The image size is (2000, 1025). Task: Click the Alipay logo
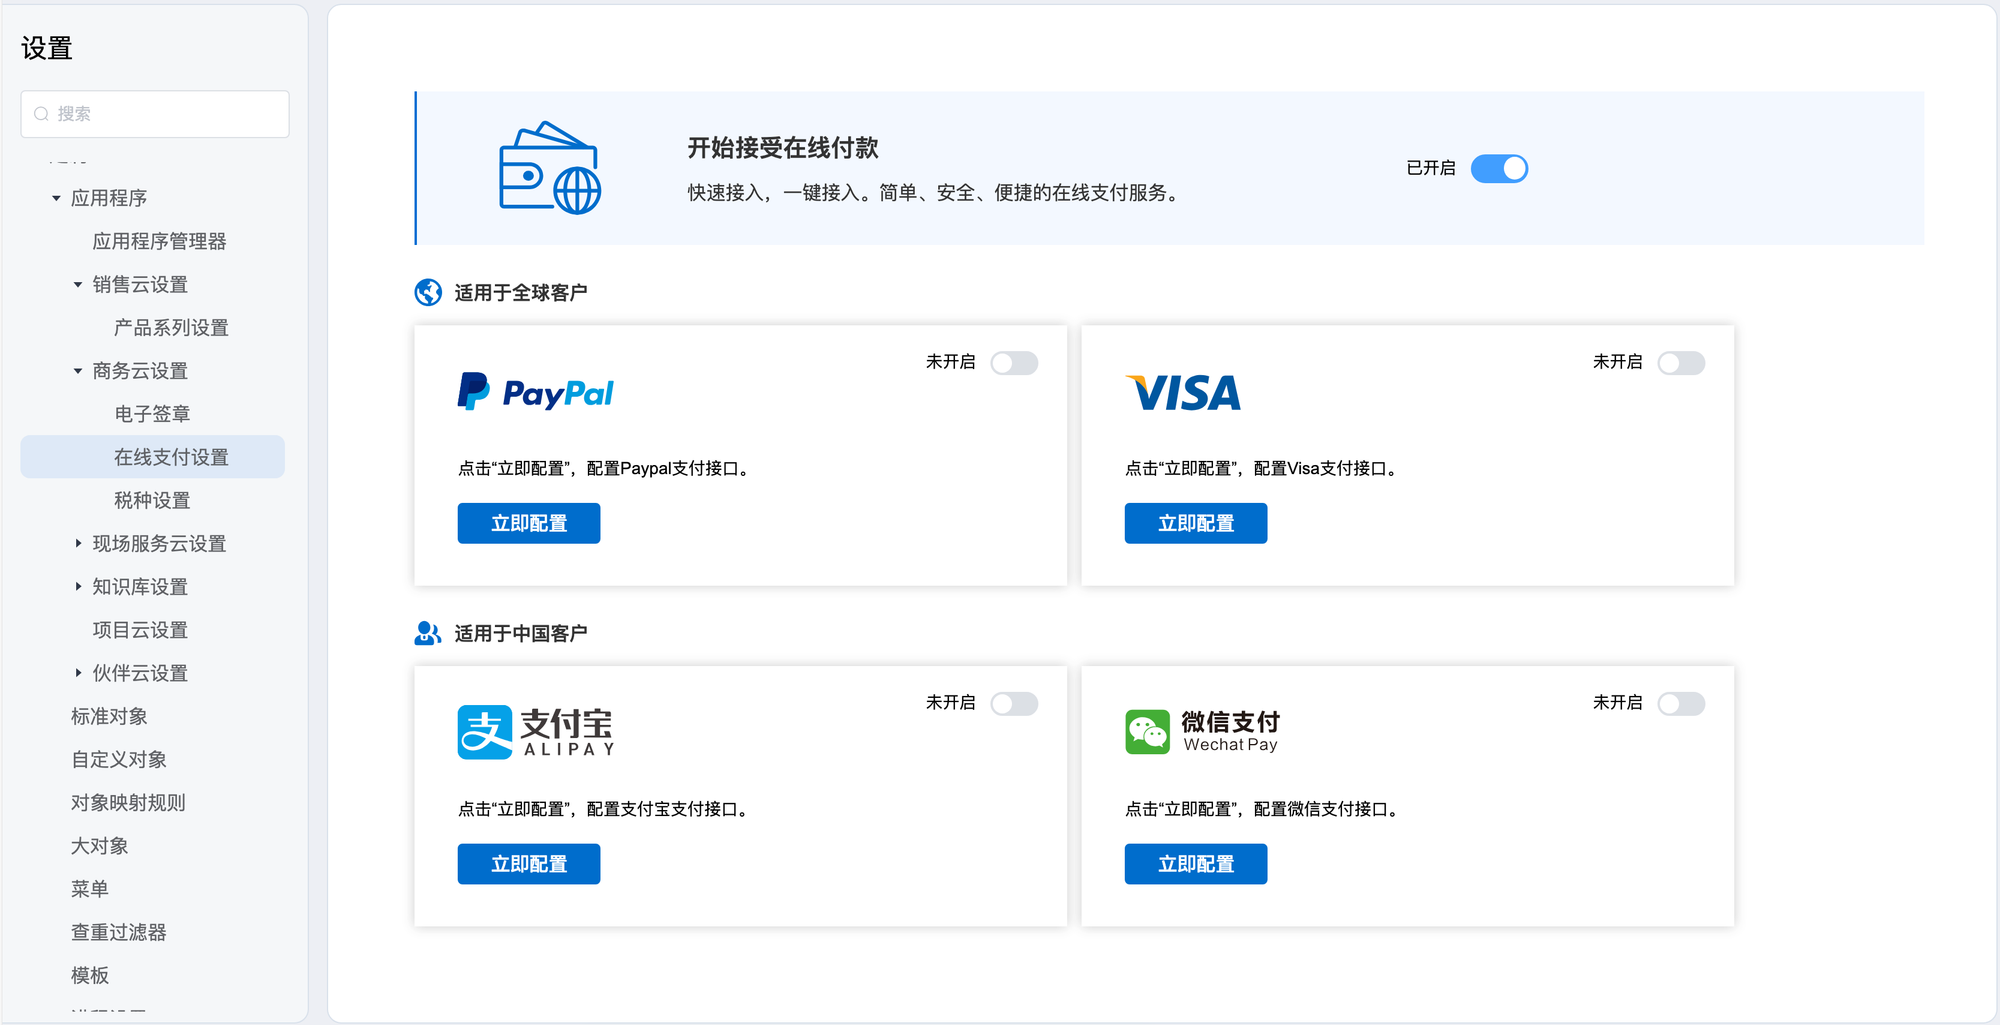click(535, 732)
